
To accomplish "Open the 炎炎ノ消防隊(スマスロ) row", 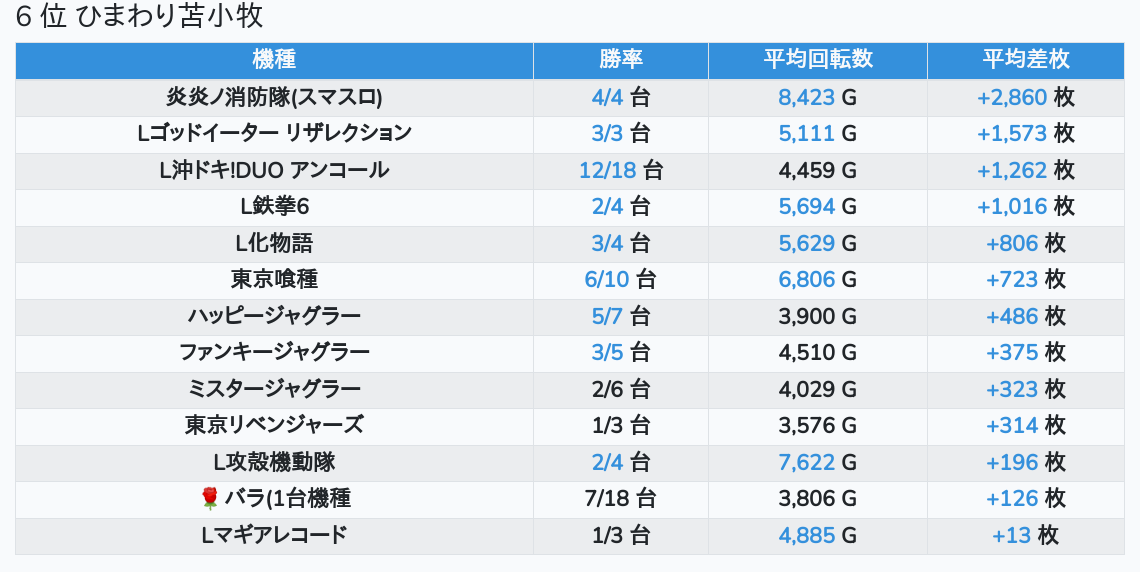I will (274, 97).
